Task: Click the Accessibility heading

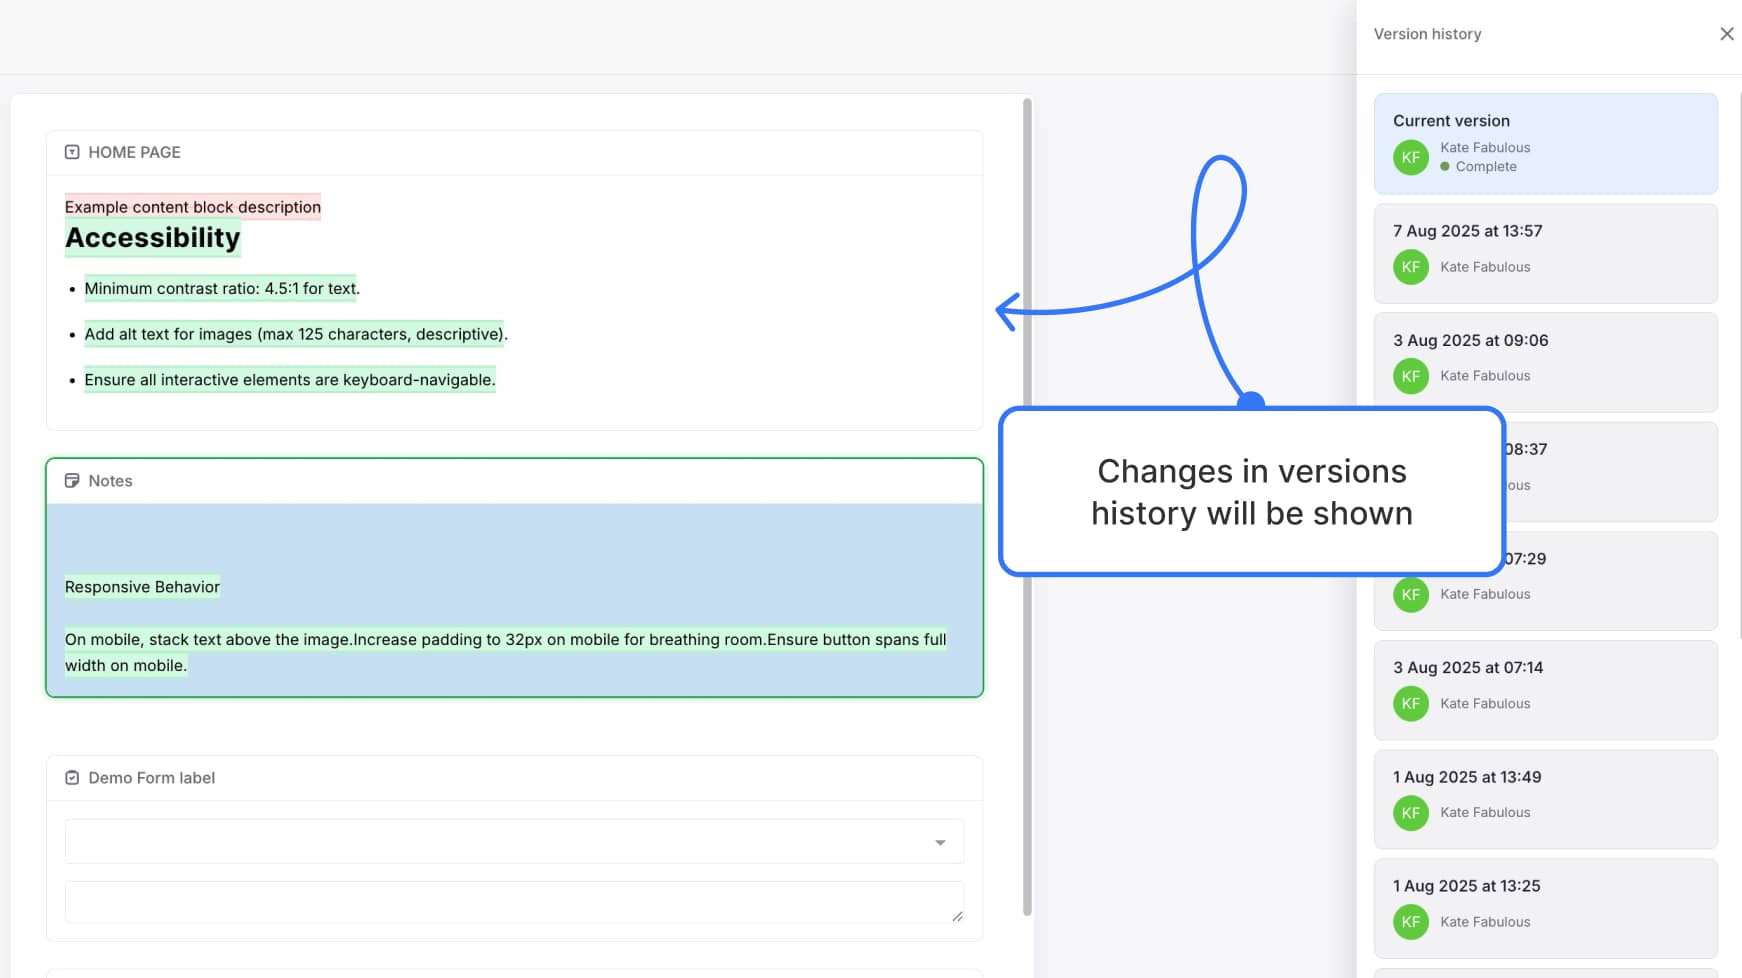Action: point(153,238)
